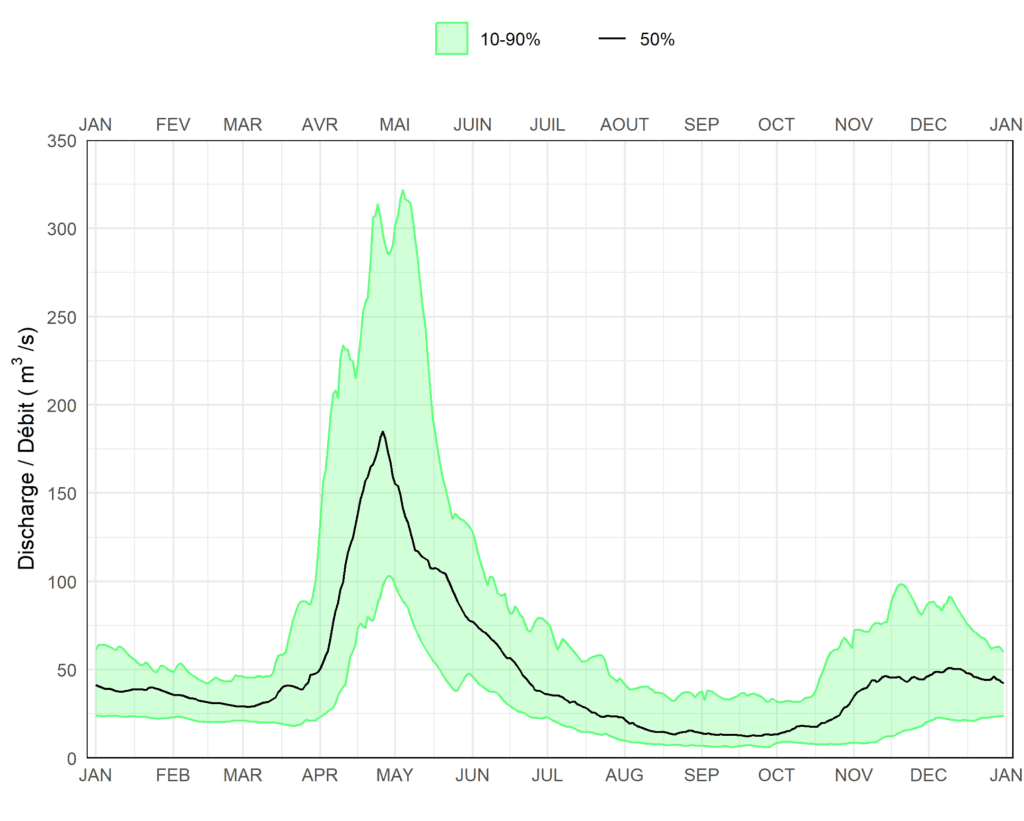The height and width of the screenshot is (821, 1024).
Task: Click the AVR month label
Action: point(320,125)
